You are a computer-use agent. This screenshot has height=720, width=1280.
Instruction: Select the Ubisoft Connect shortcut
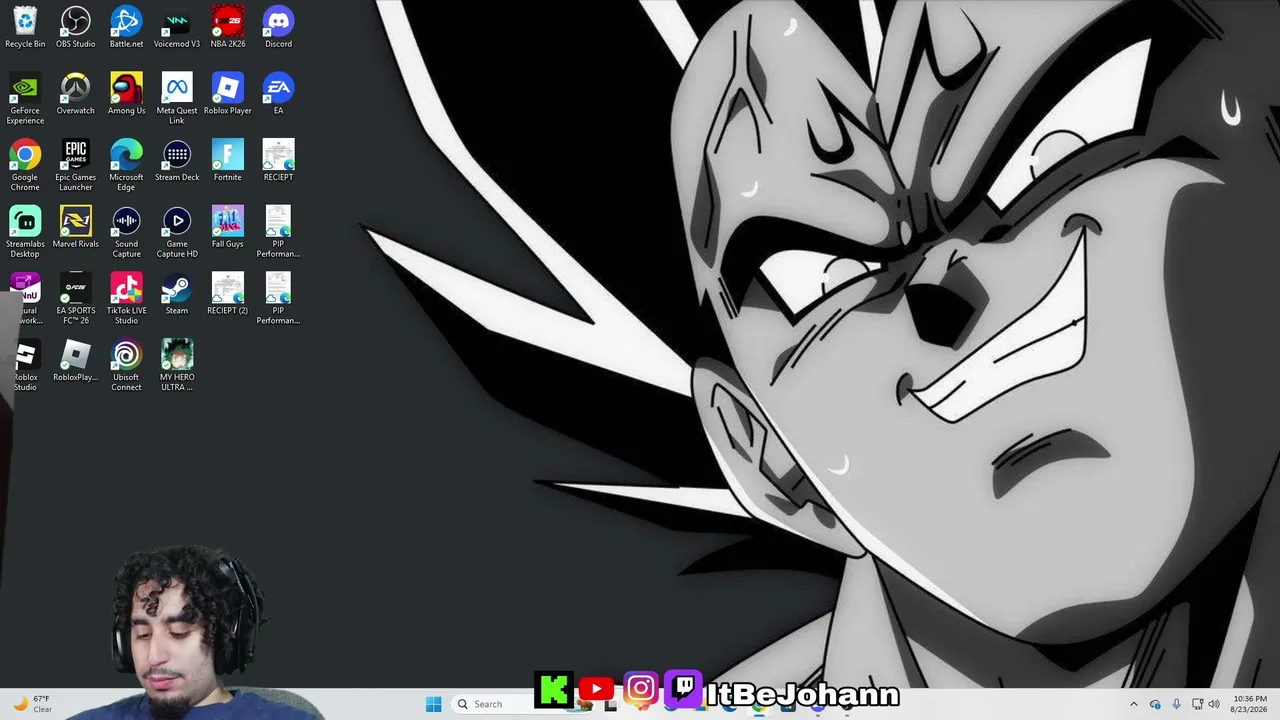126,365
